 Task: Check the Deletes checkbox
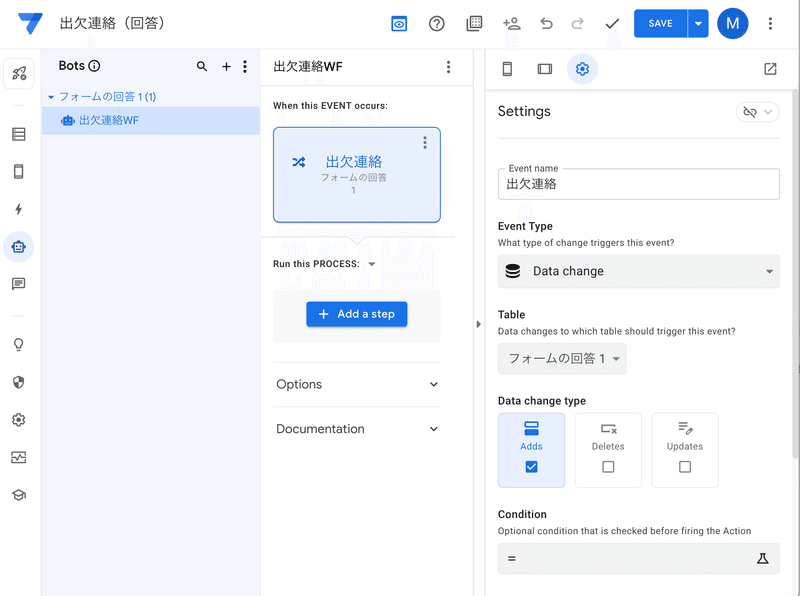[x=608, y=466]
